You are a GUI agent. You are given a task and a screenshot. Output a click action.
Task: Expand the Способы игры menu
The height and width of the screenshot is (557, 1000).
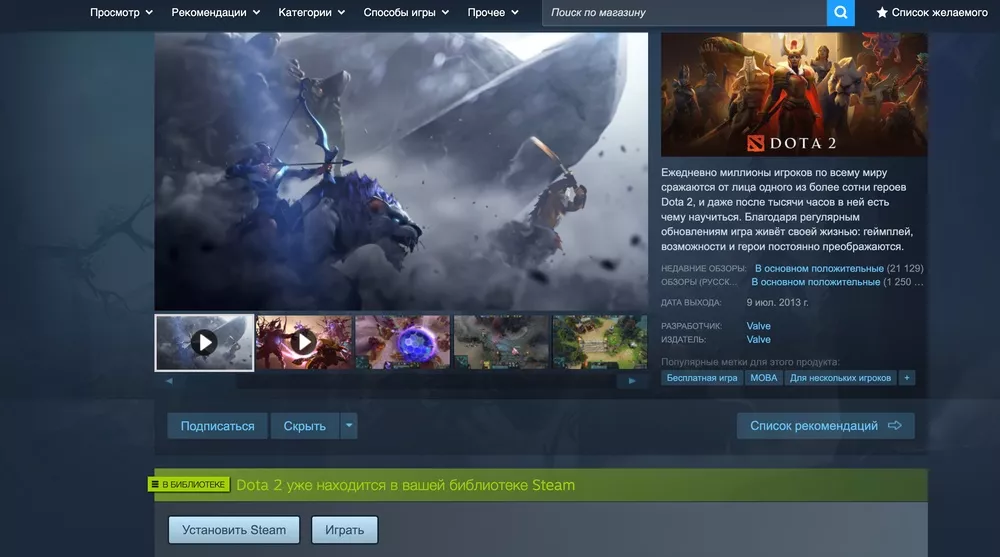(406, 12)
